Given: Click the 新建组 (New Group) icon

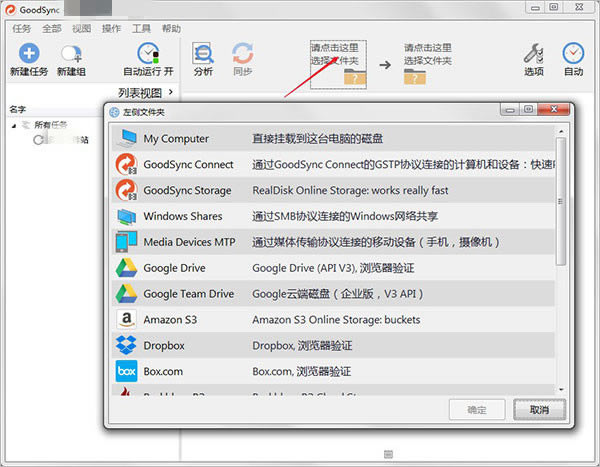Looking at the screenshot, I should pyautogui.click(x=70, y=54).
